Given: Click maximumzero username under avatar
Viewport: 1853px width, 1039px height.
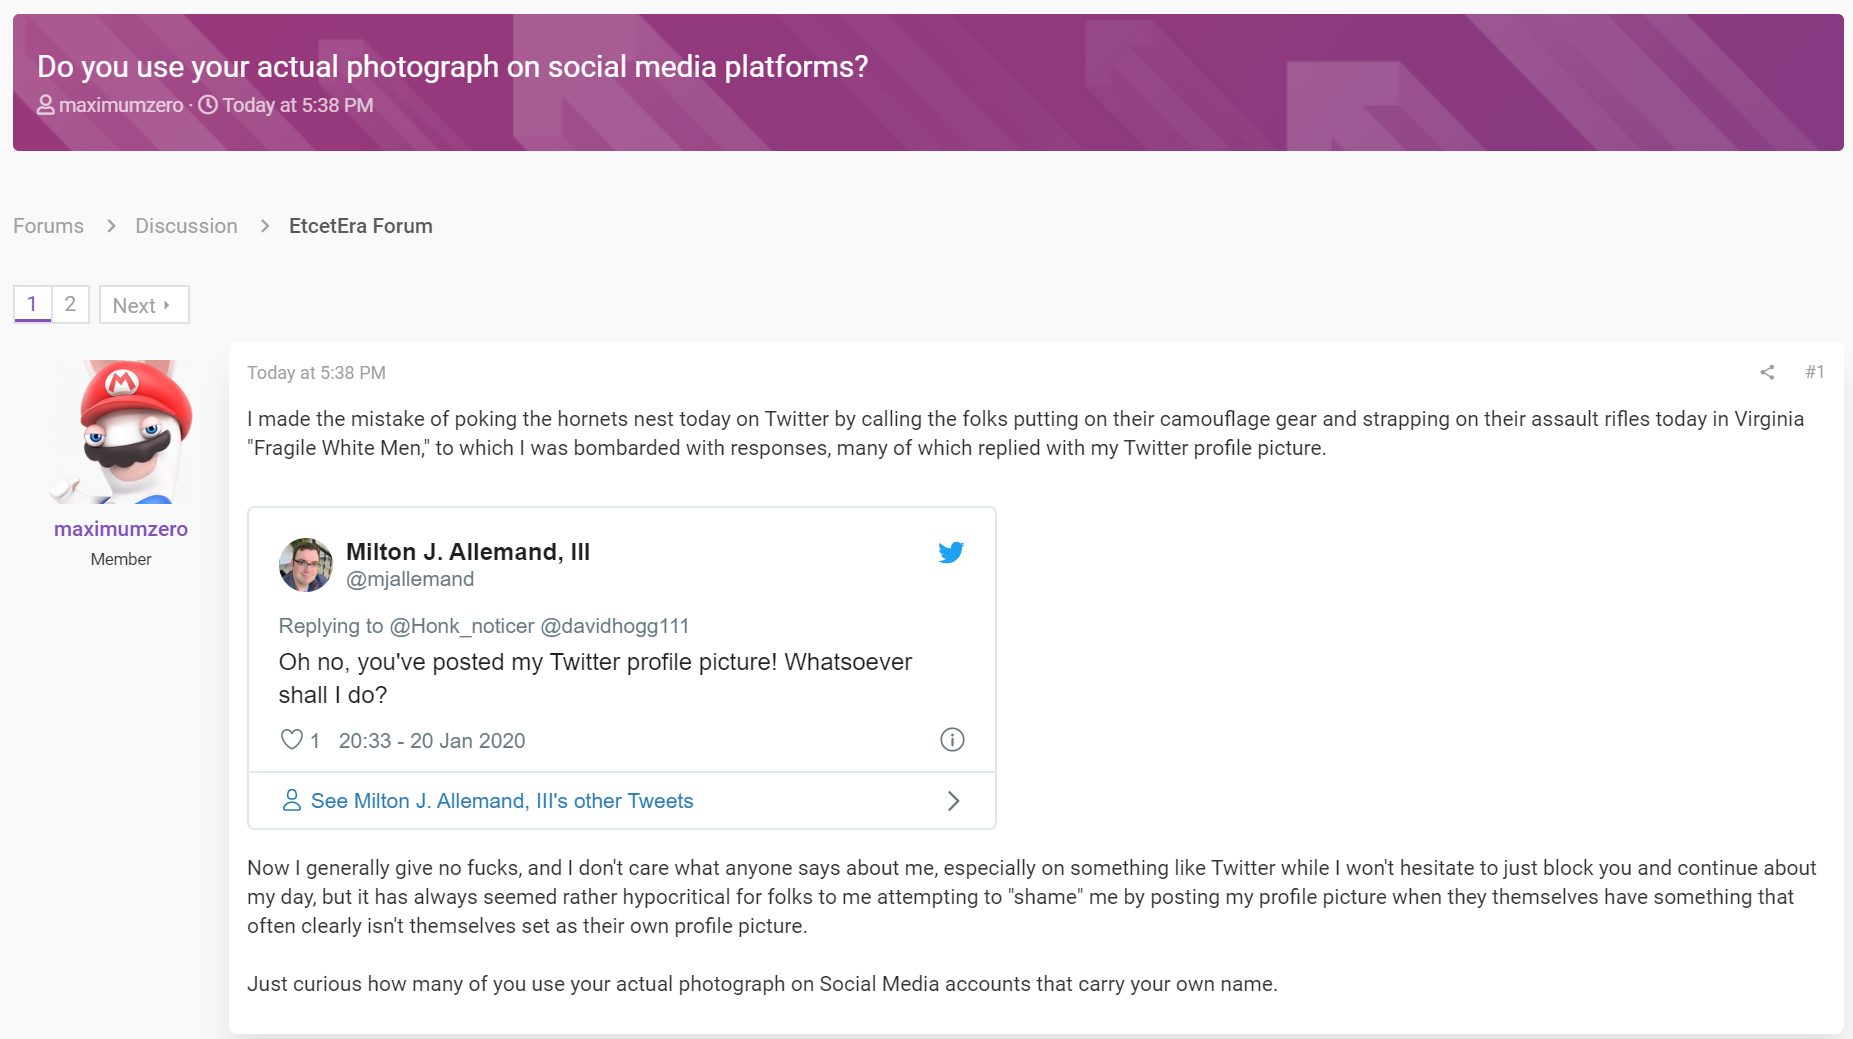Looking at the screenshot, I should coord(121,529).
